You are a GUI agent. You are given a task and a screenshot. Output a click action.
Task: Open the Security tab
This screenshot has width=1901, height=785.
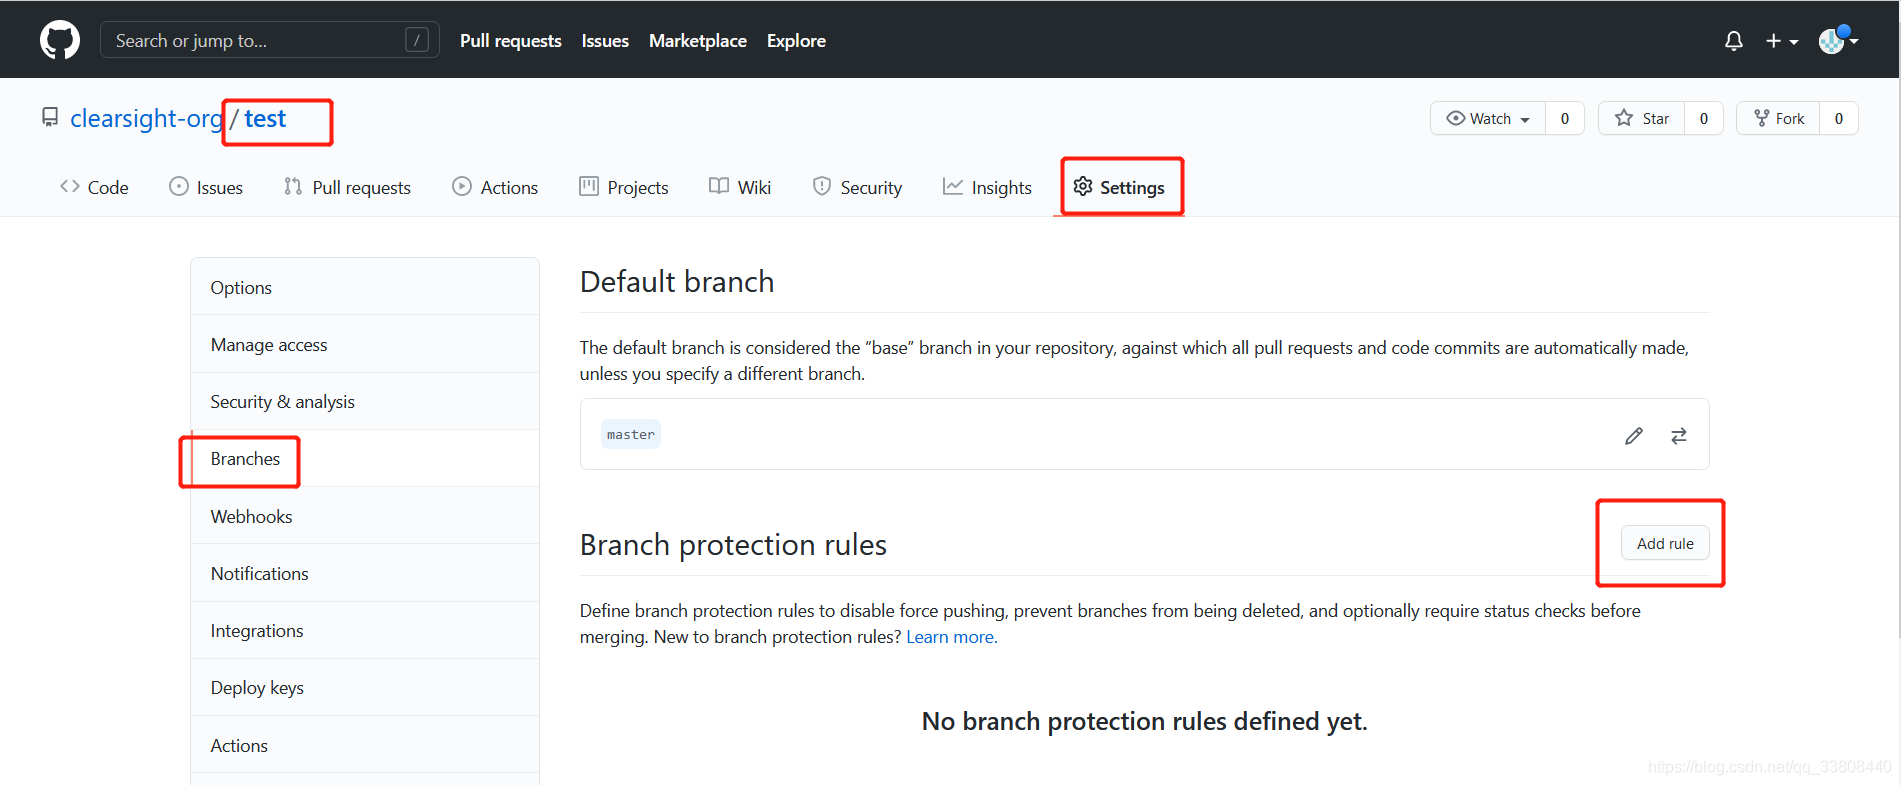click(x=857, y=187)
